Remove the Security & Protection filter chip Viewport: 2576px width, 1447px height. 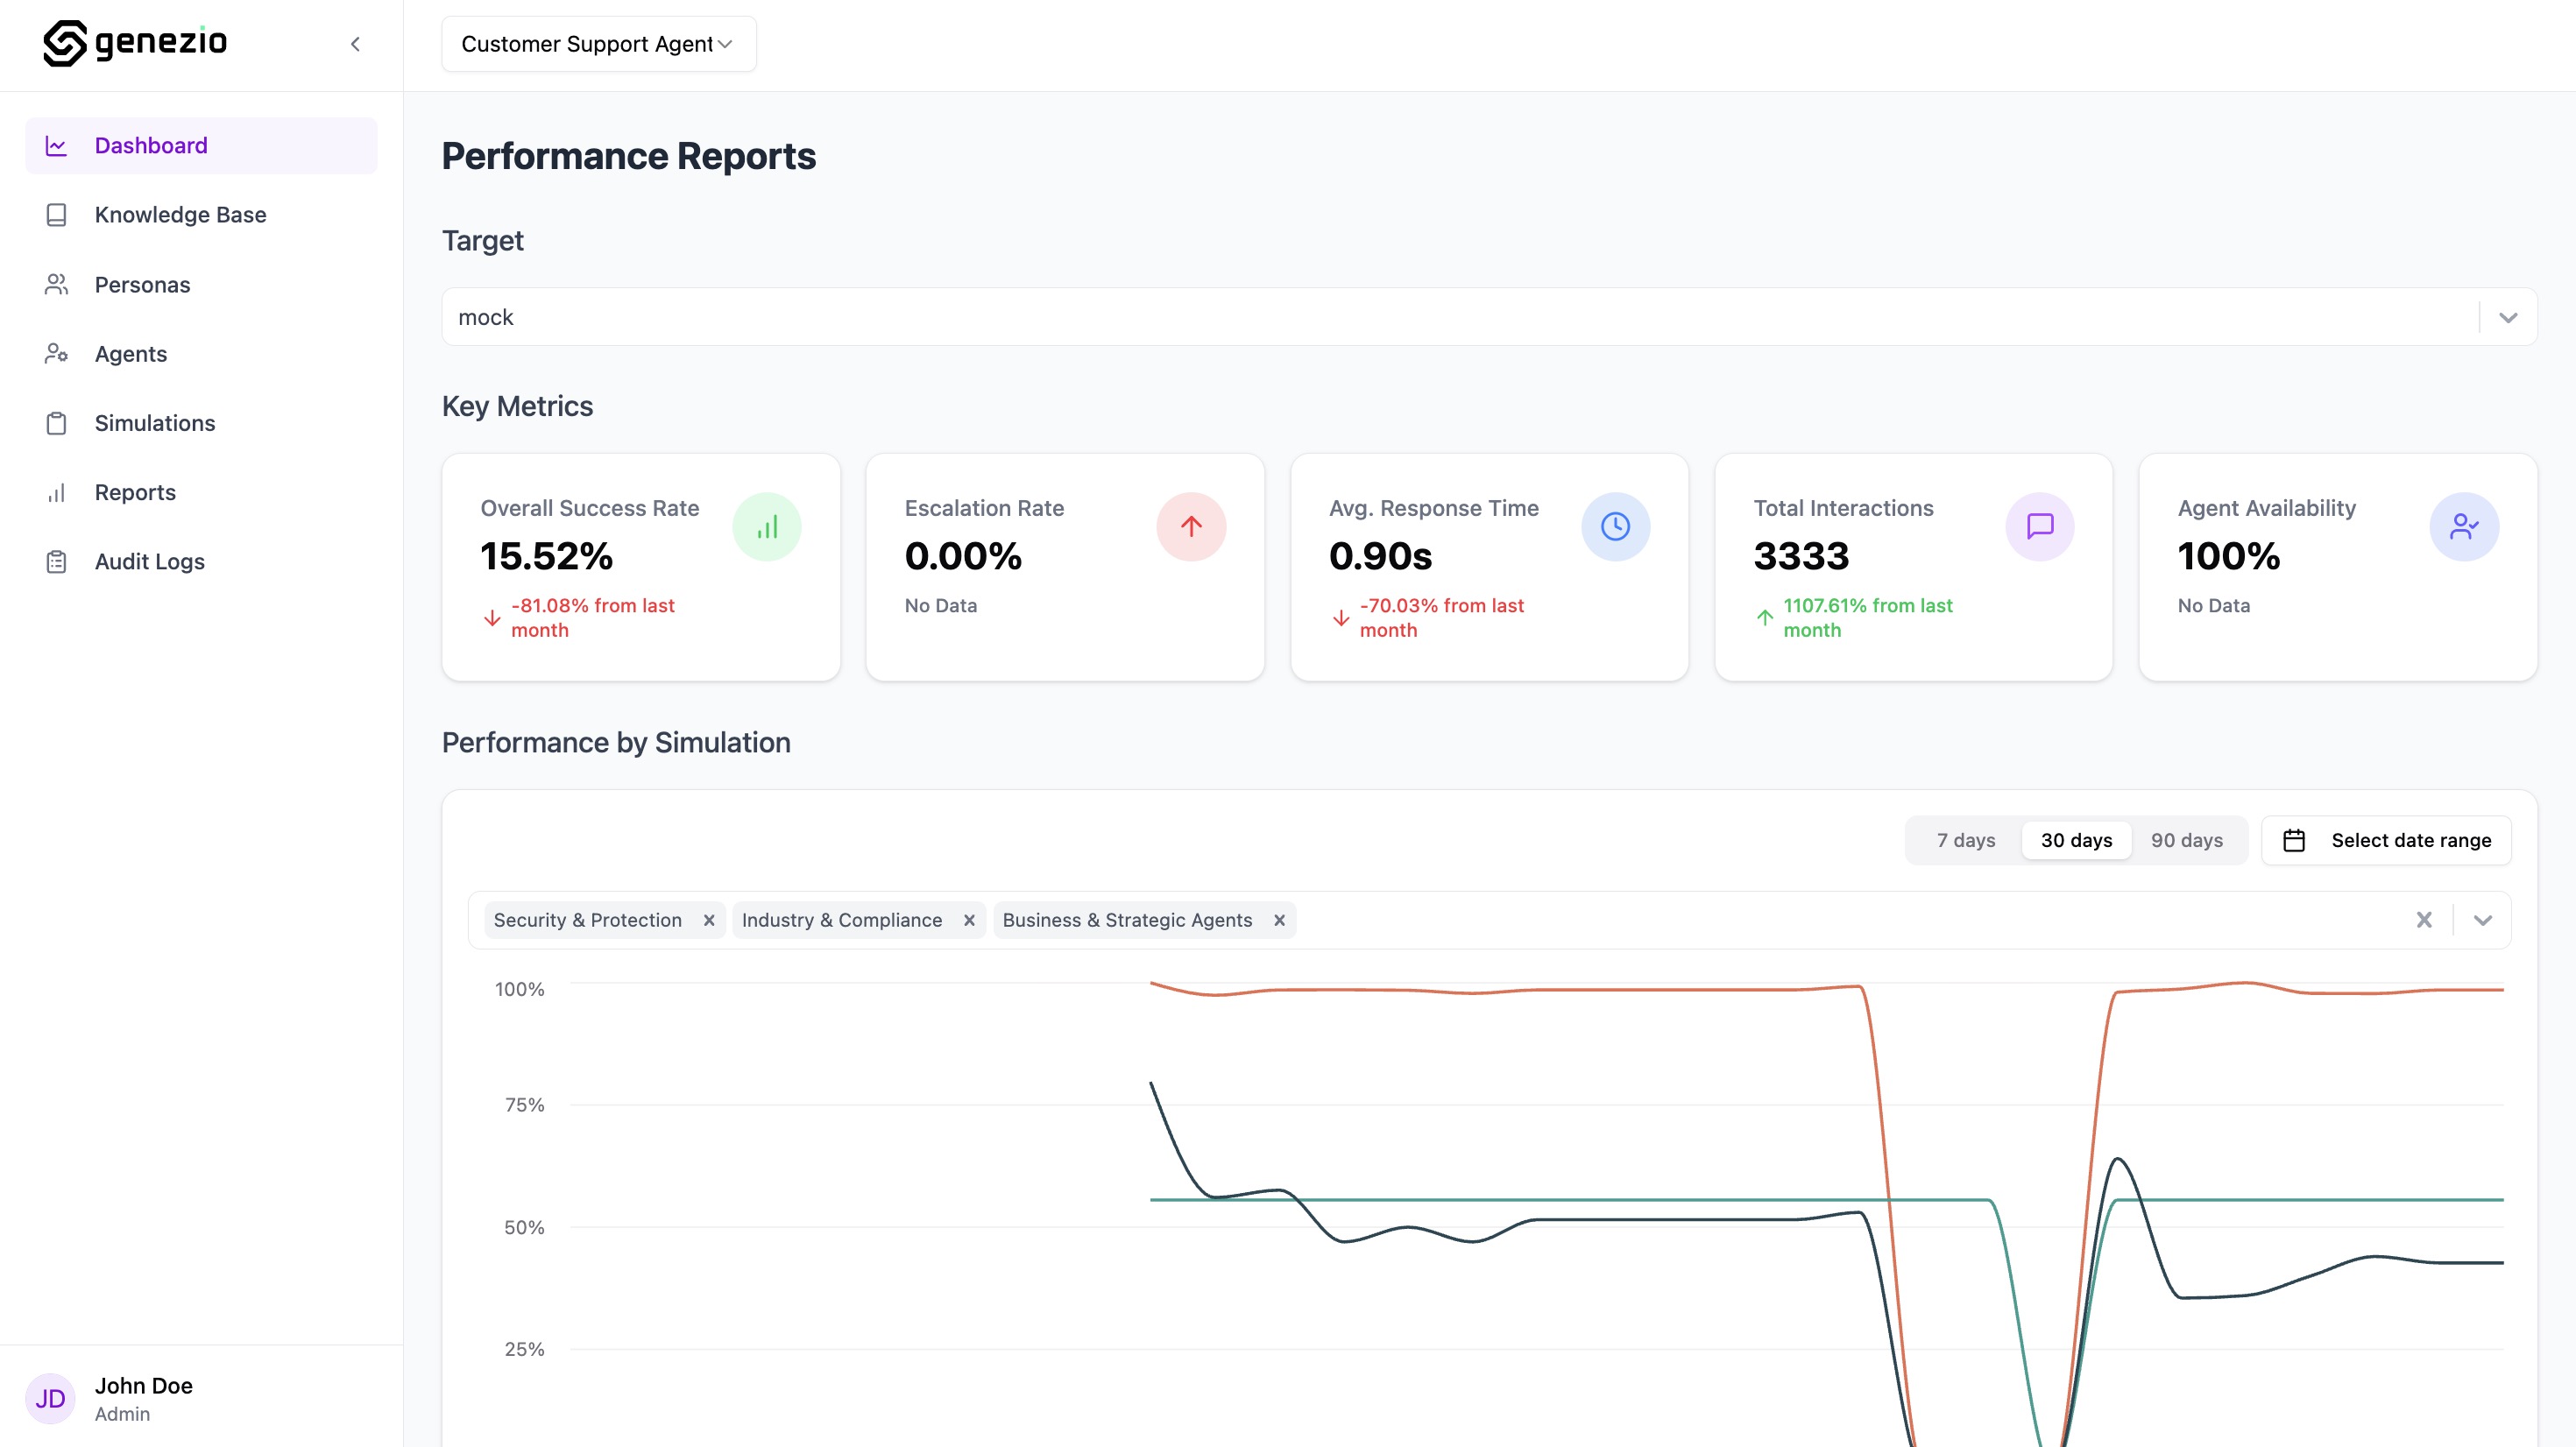pos(710,920)
